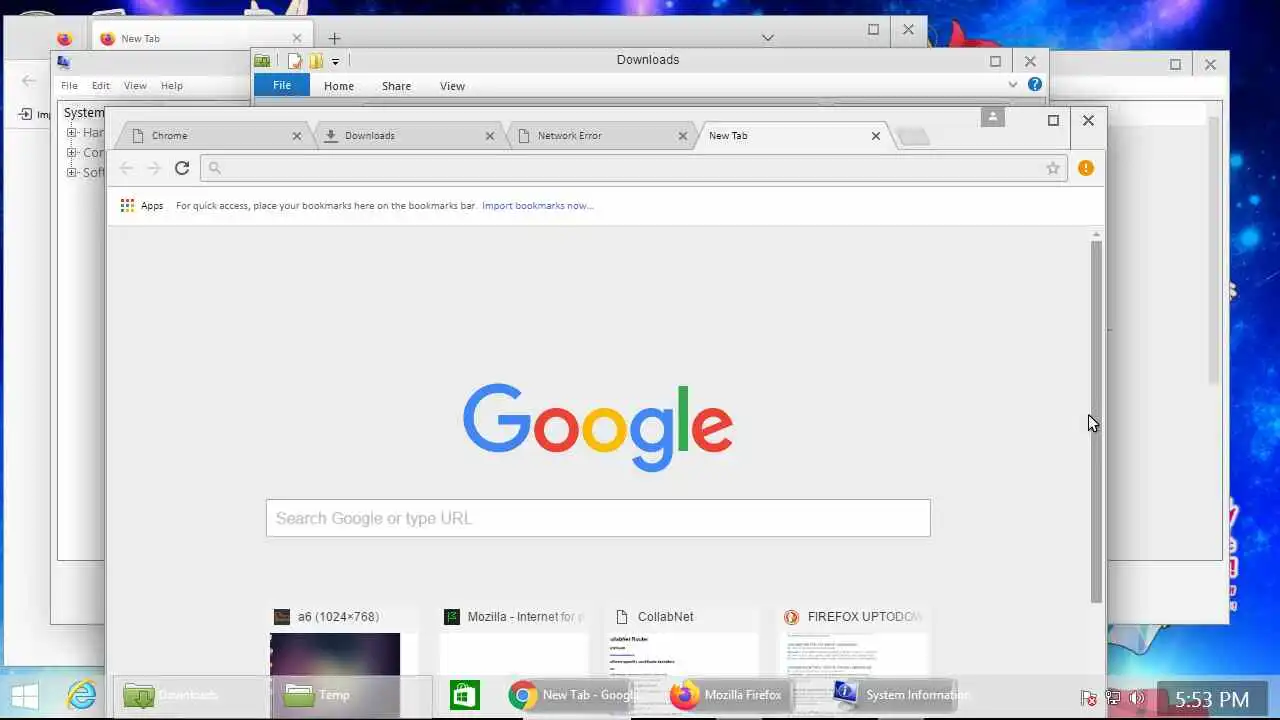Expand the third System Information tree node
The width and height of the screenshot is (1280, 720).
(x=72, y=172)
